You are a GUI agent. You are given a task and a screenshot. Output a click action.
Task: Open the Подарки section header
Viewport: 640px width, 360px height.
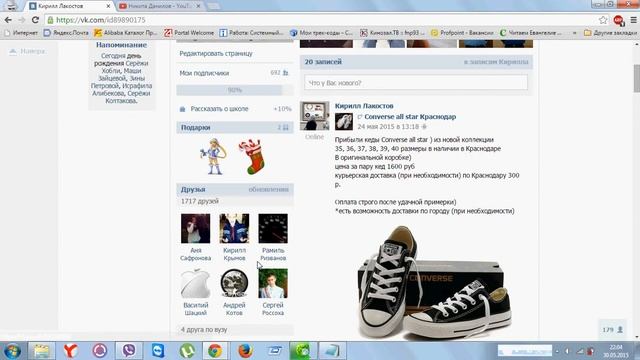[x=235, y=127]
